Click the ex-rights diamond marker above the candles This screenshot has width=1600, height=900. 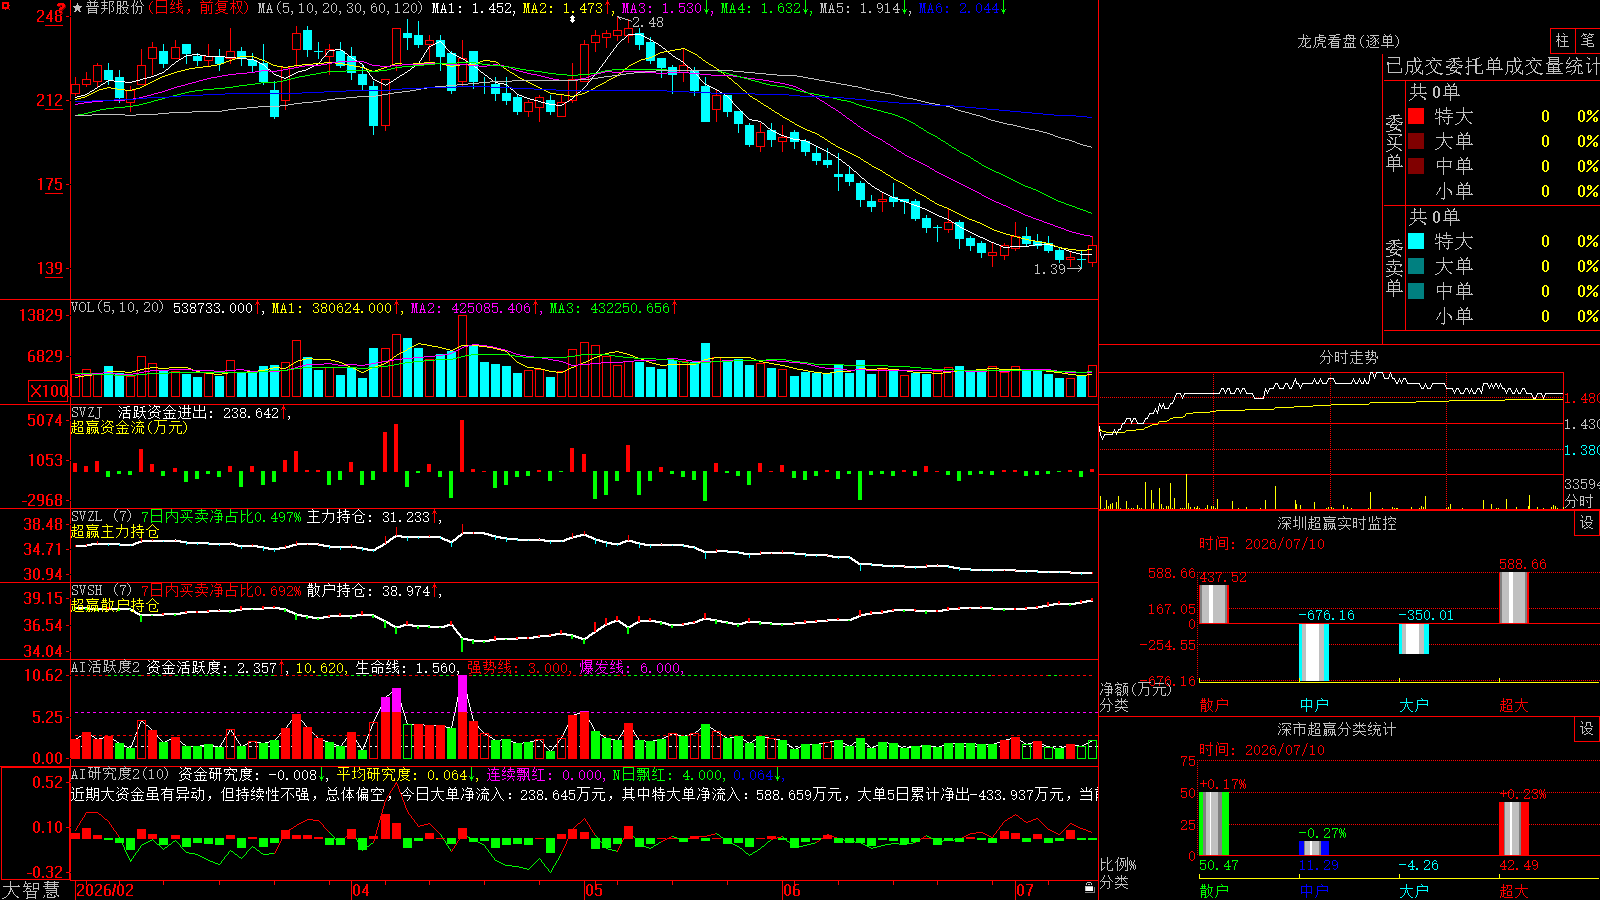572,19
